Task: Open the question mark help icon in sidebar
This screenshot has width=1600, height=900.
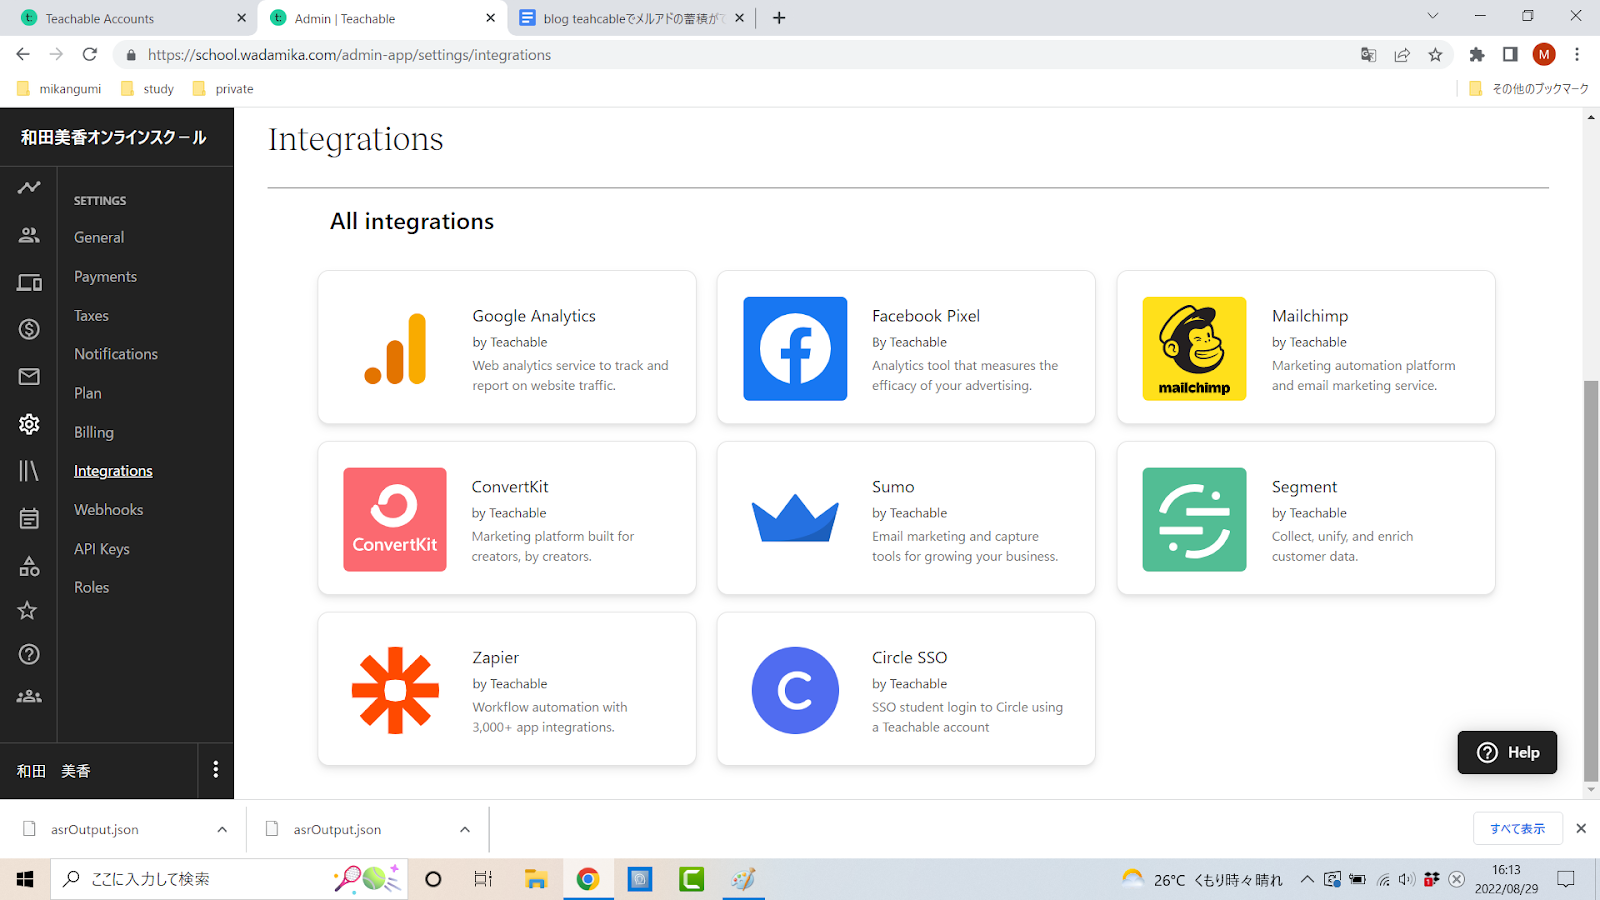Action: [x=29, y=654]
